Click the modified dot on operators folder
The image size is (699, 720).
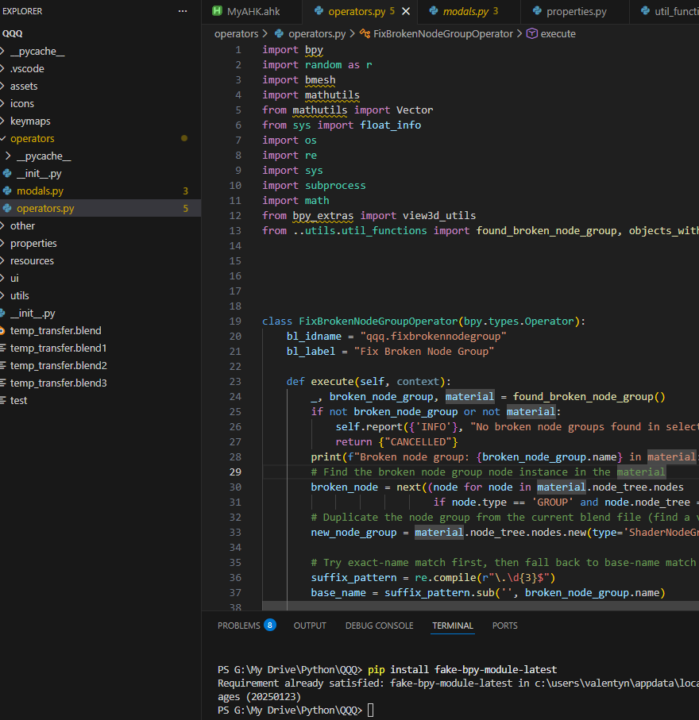[x=184, y=138]
